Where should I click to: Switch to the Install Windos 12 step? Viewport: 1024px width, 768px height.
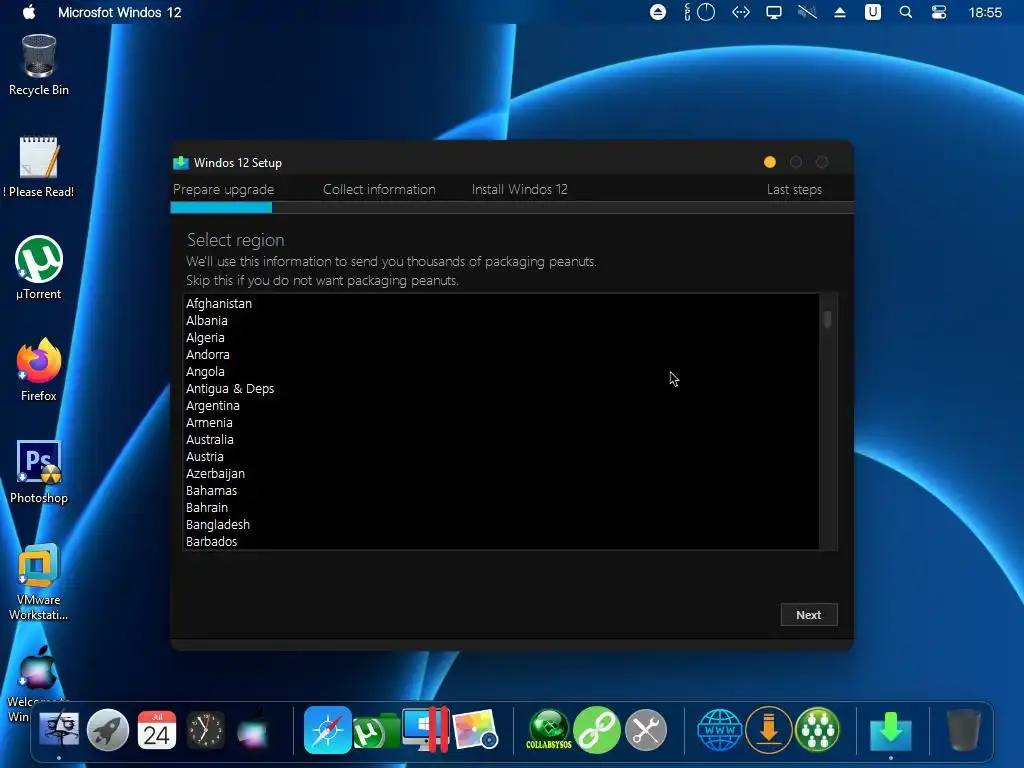pyautogui.click(x=520, y=189)
